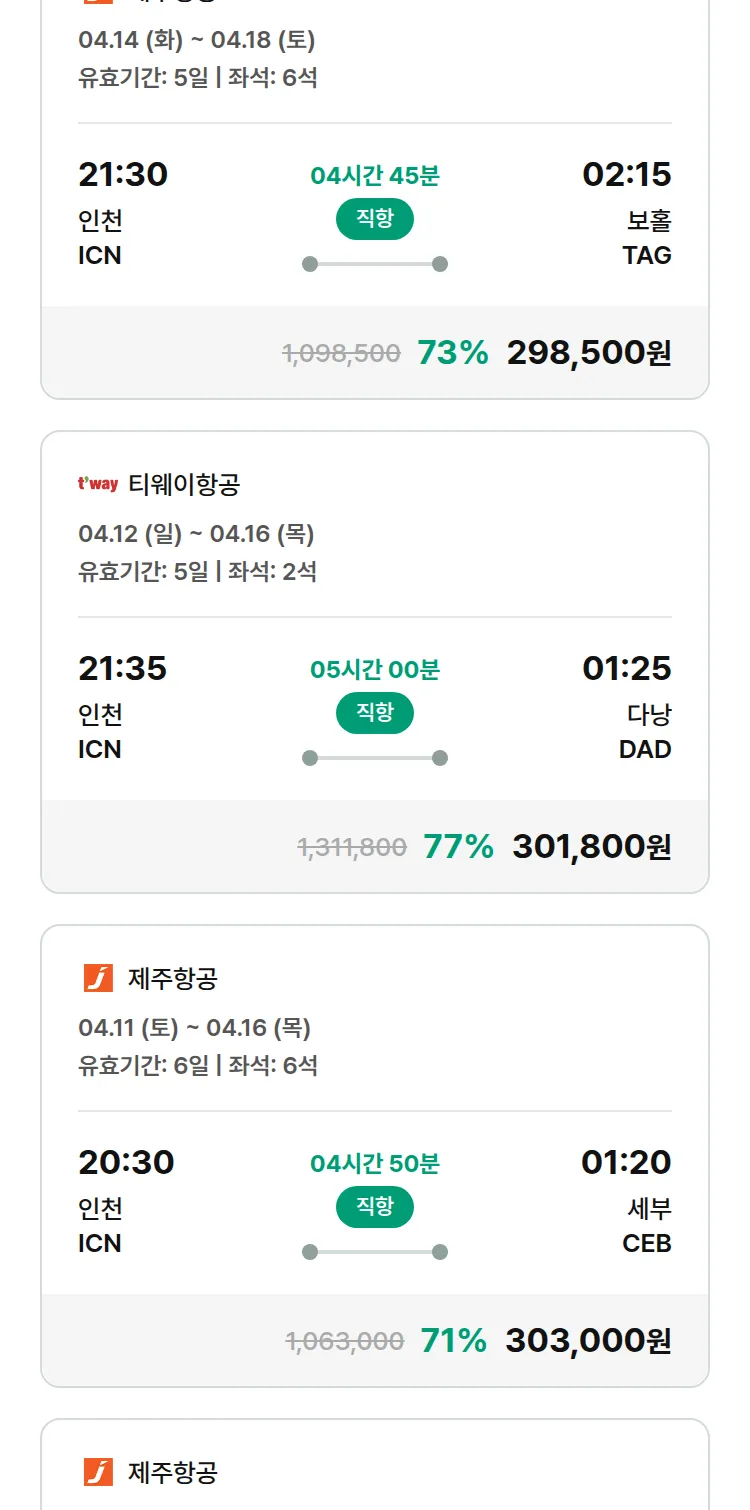Click the 77% discount label
The width and height of the screenshot is (750, 1510).
click(458, 846)
